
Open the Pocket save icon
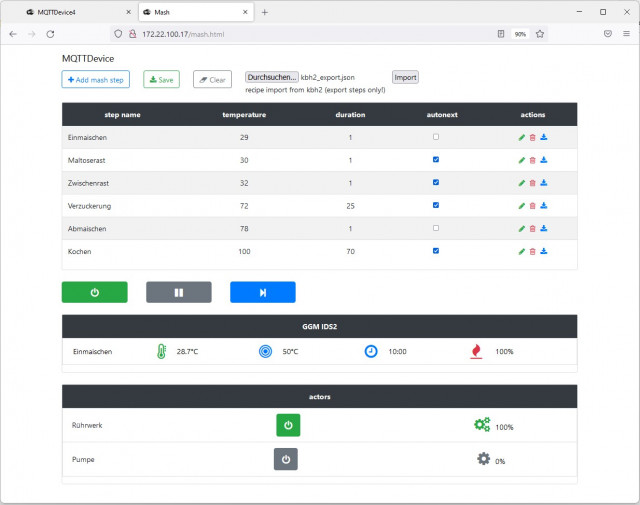608,34
